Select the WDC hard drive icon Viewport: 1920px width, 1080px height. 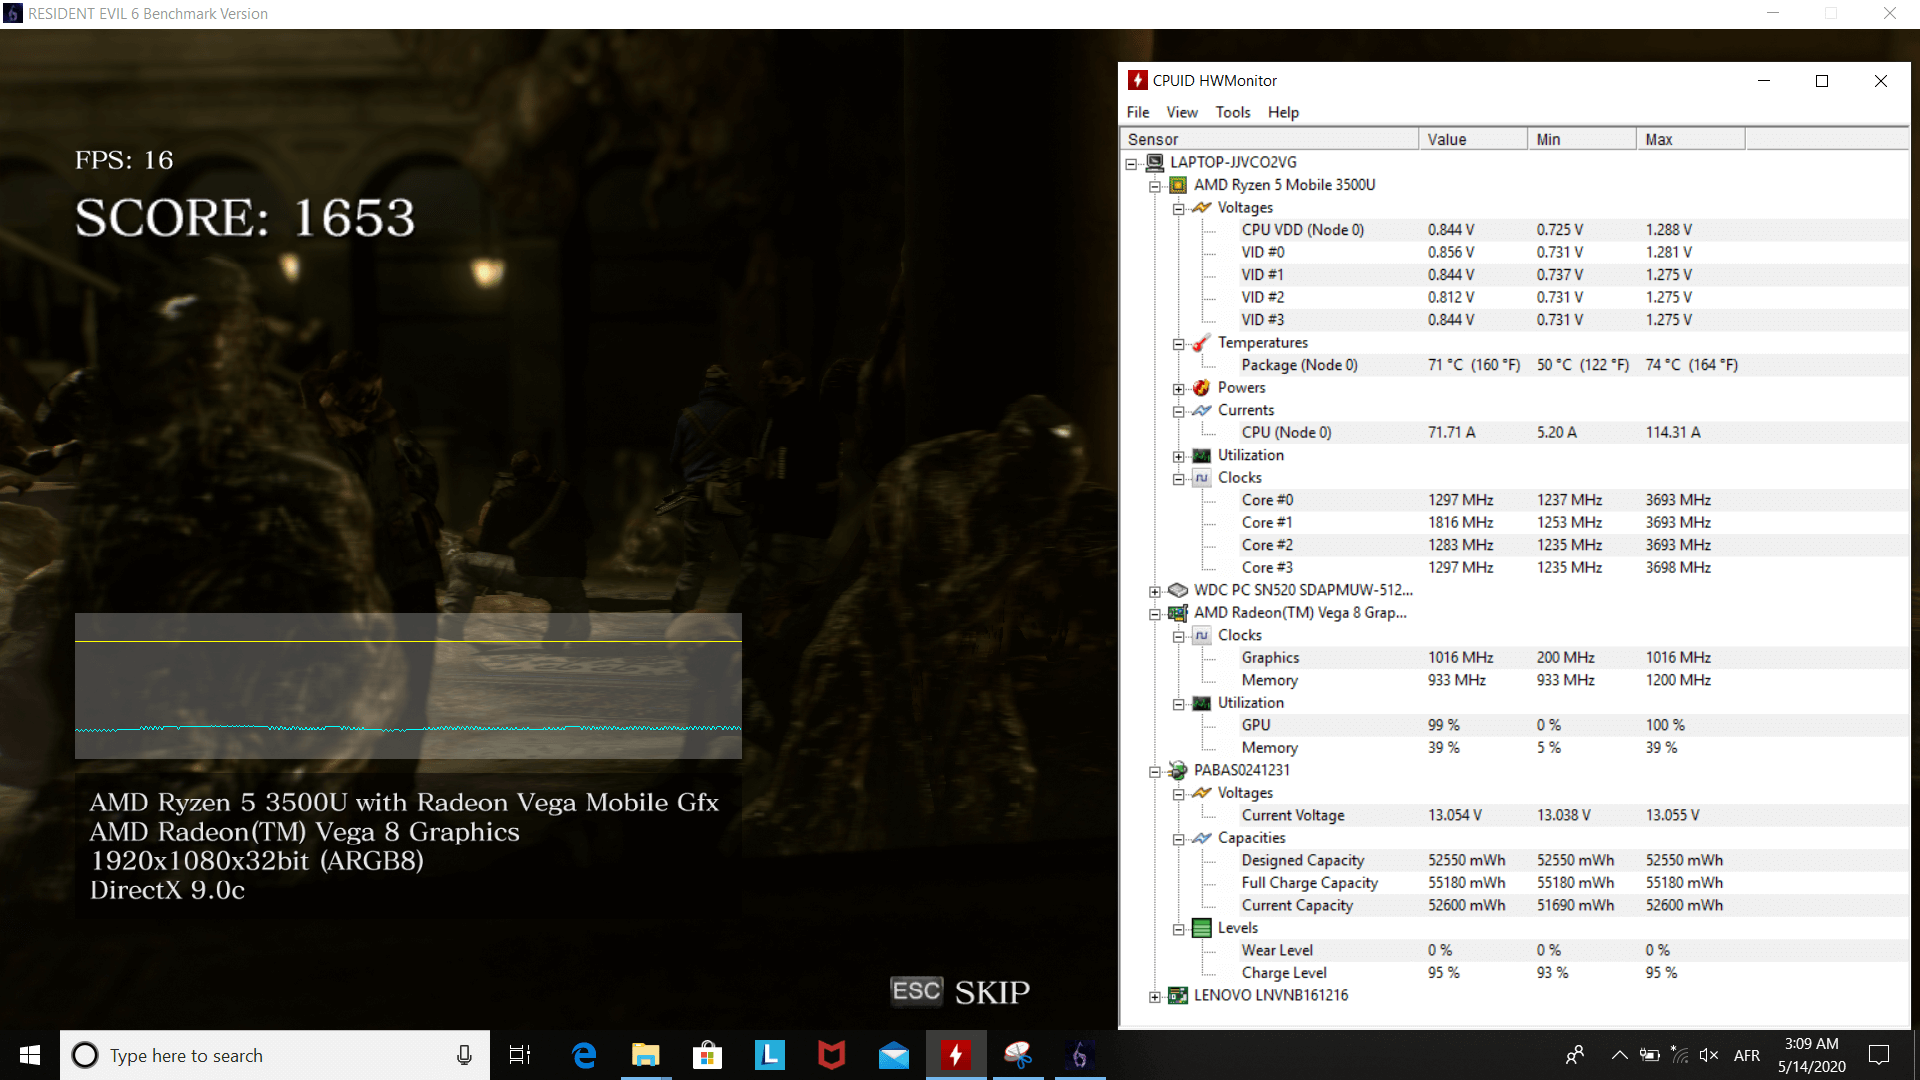coord(1178,590)
